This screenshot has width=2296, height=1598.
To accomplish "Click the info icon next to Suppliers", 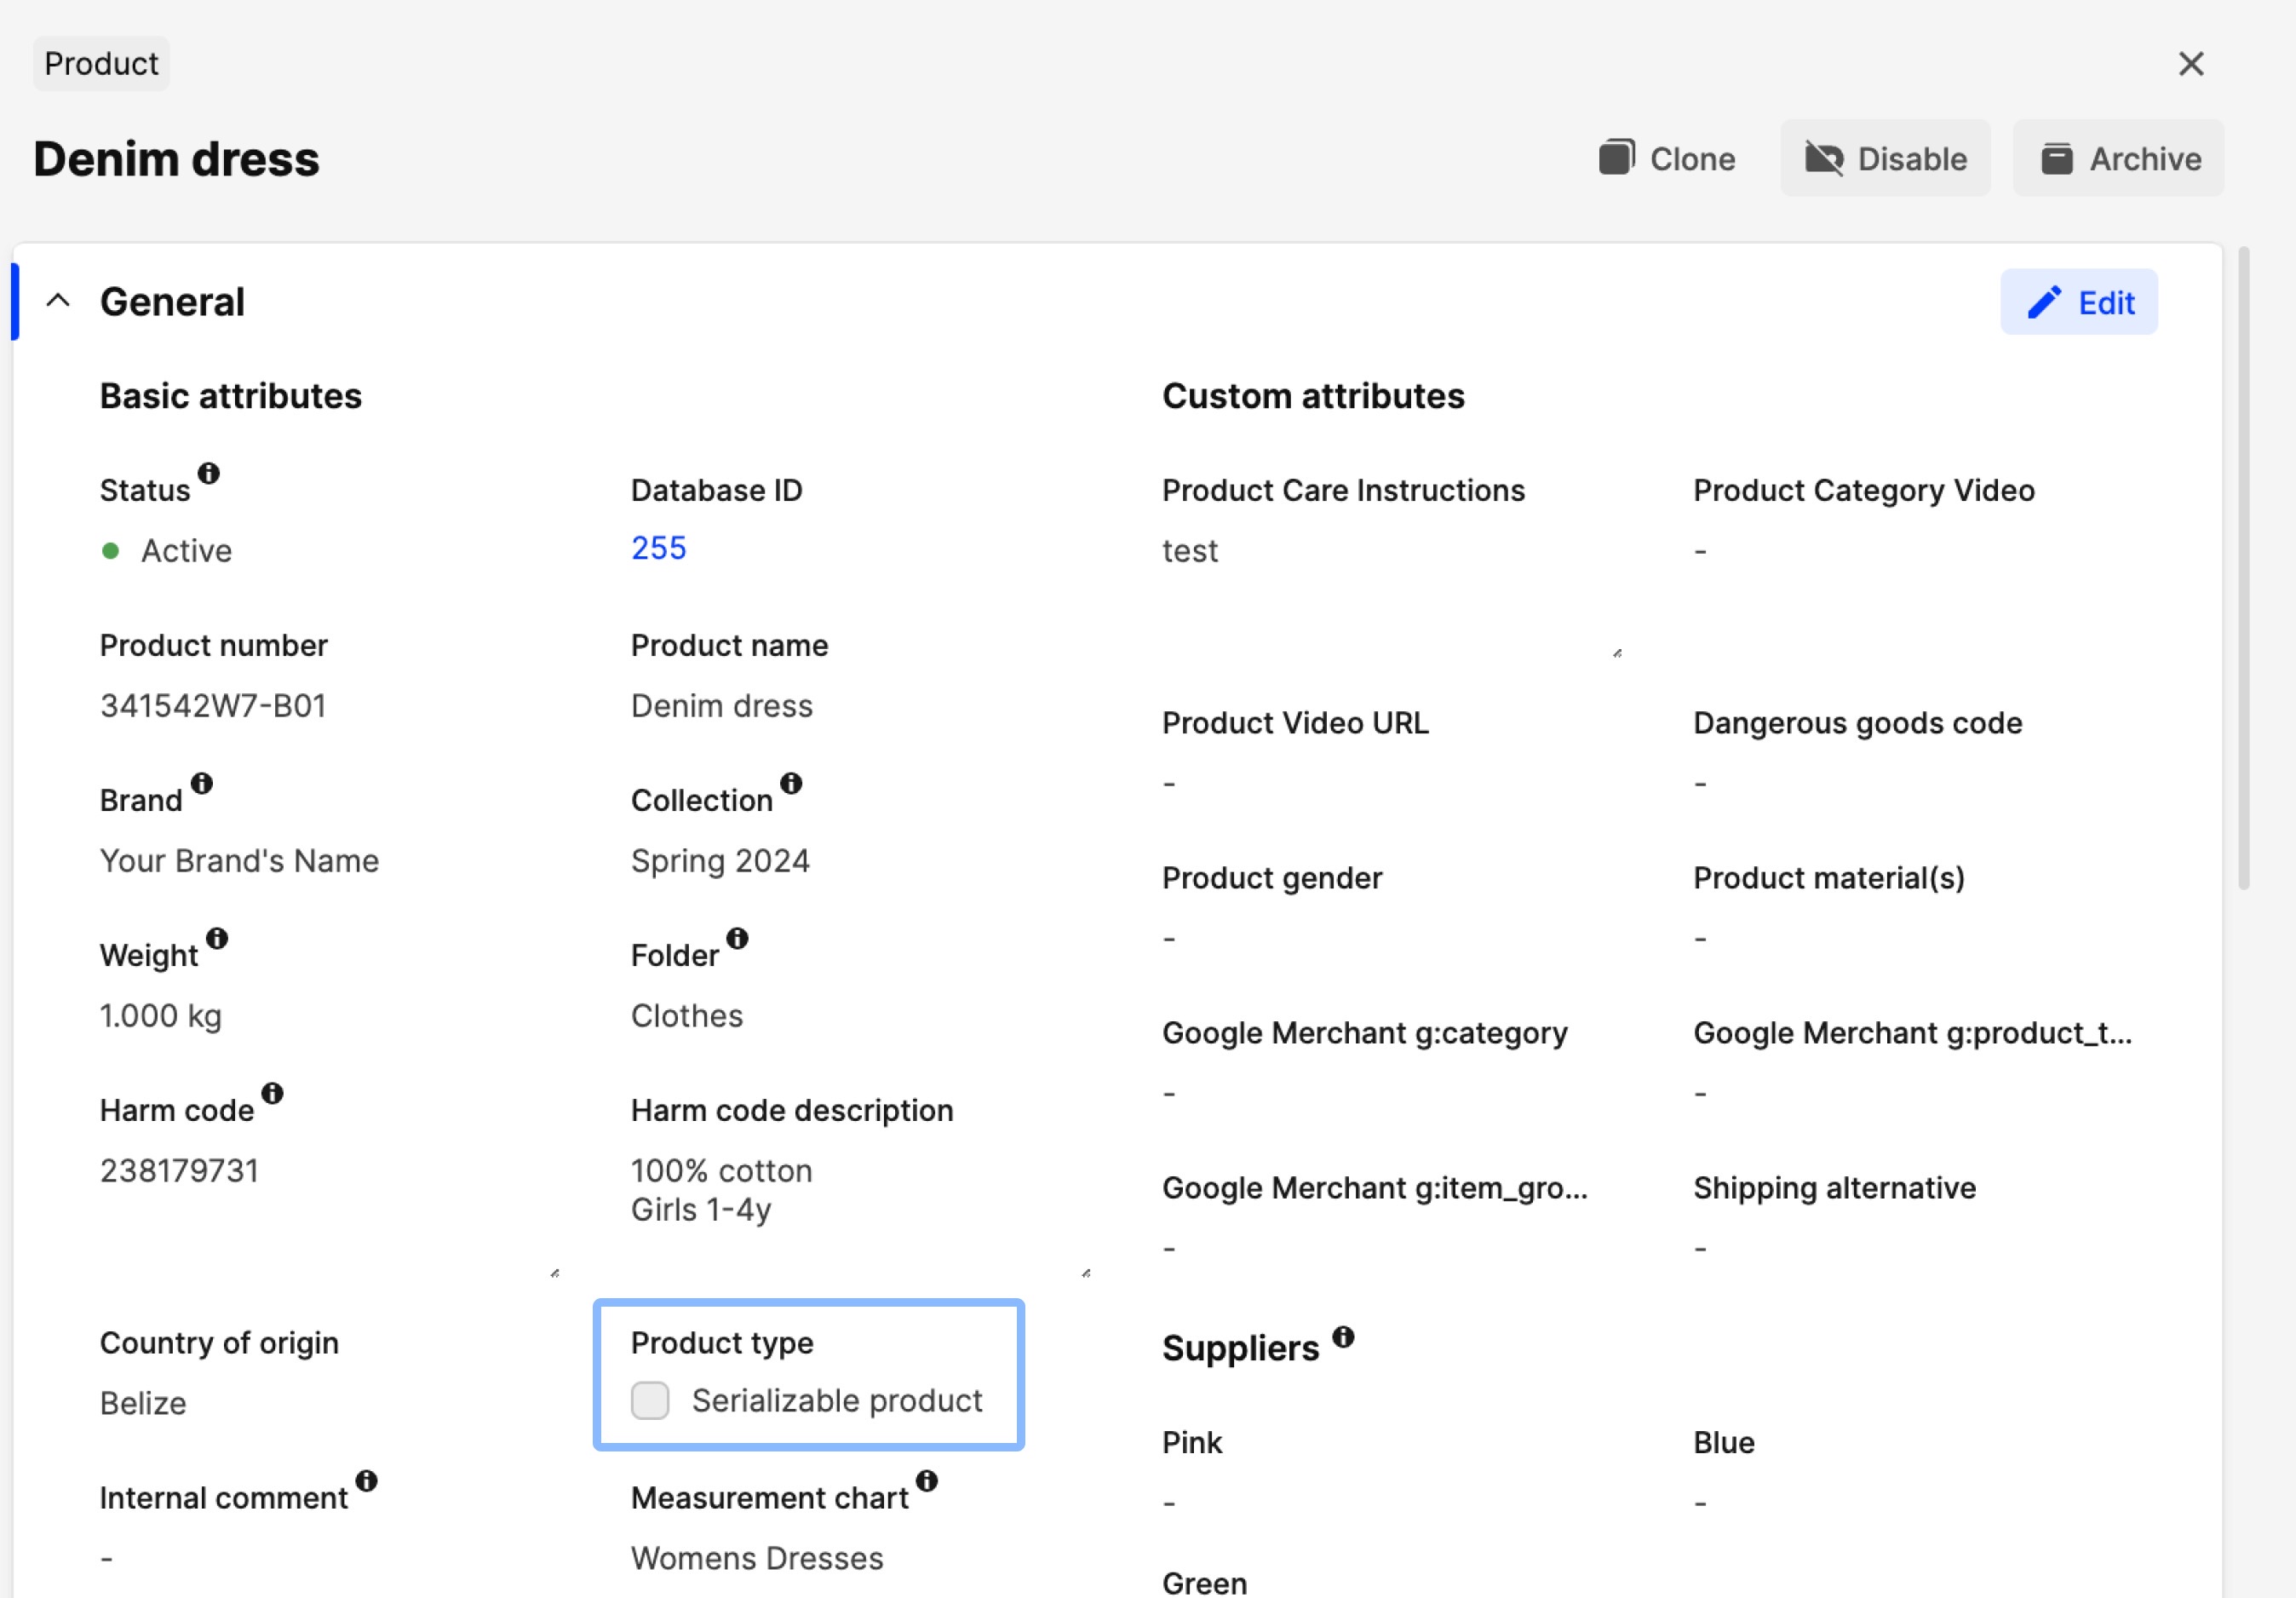I will pyautogui.click(x=1343, y=1336).
